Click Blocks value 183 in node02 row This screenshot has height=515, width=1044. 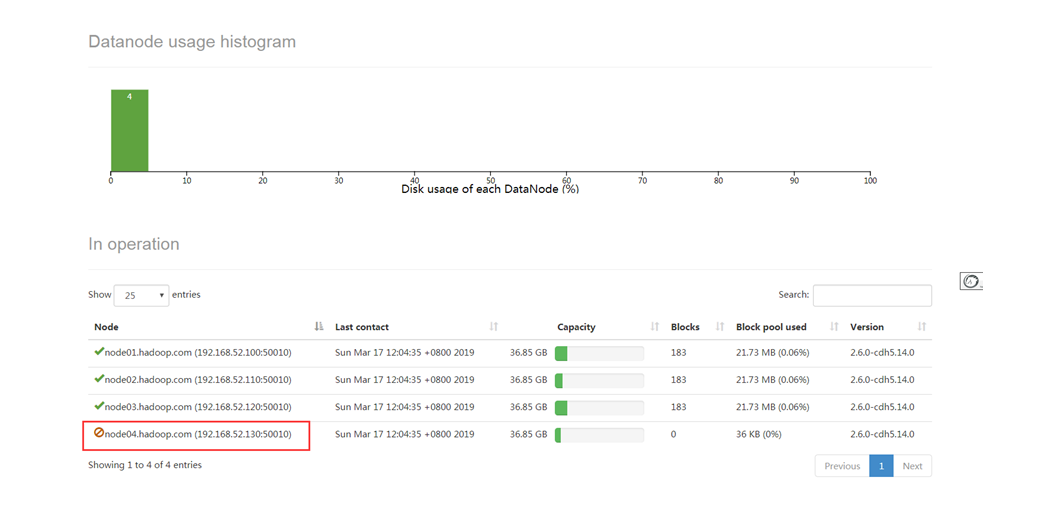click(678, 380)
